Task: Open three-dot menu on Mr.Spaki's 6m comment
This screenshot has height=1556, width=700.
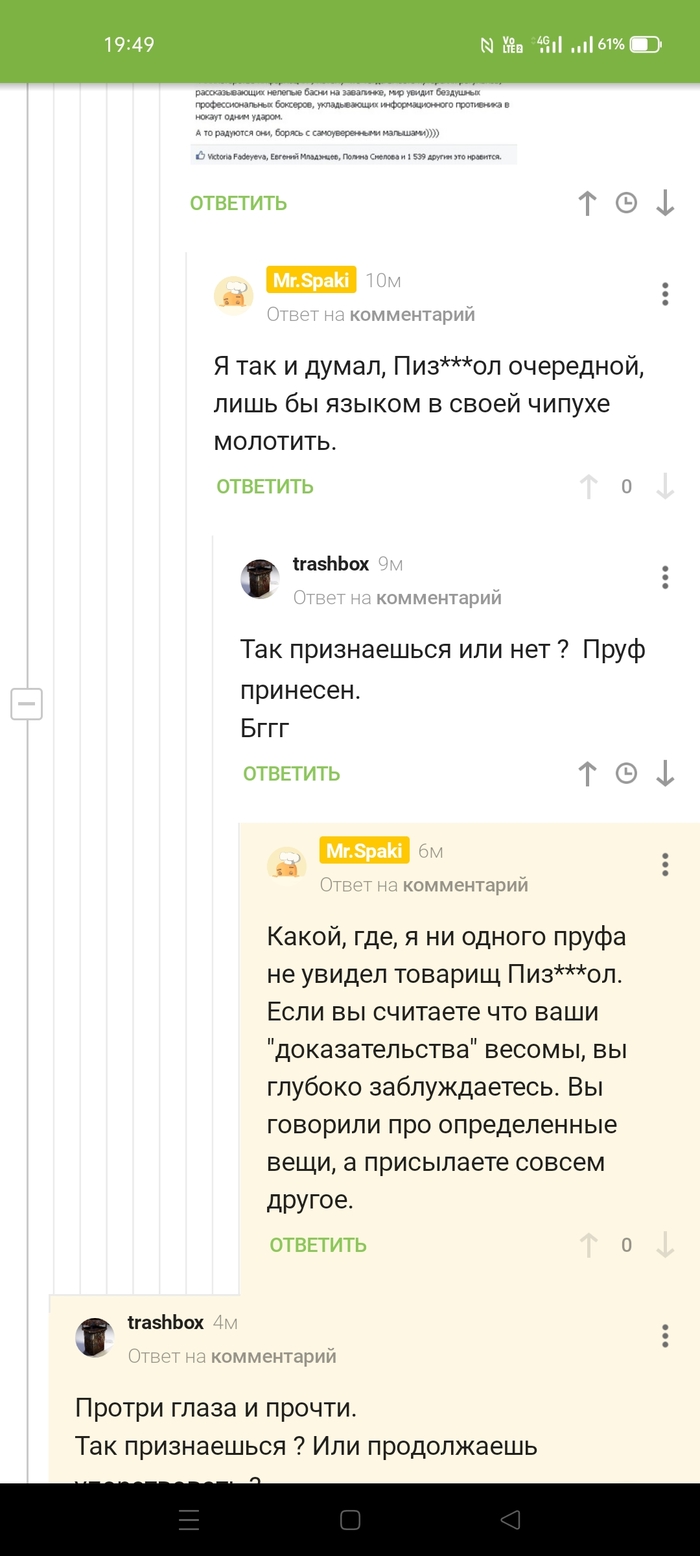Action: tap(665, 864)
